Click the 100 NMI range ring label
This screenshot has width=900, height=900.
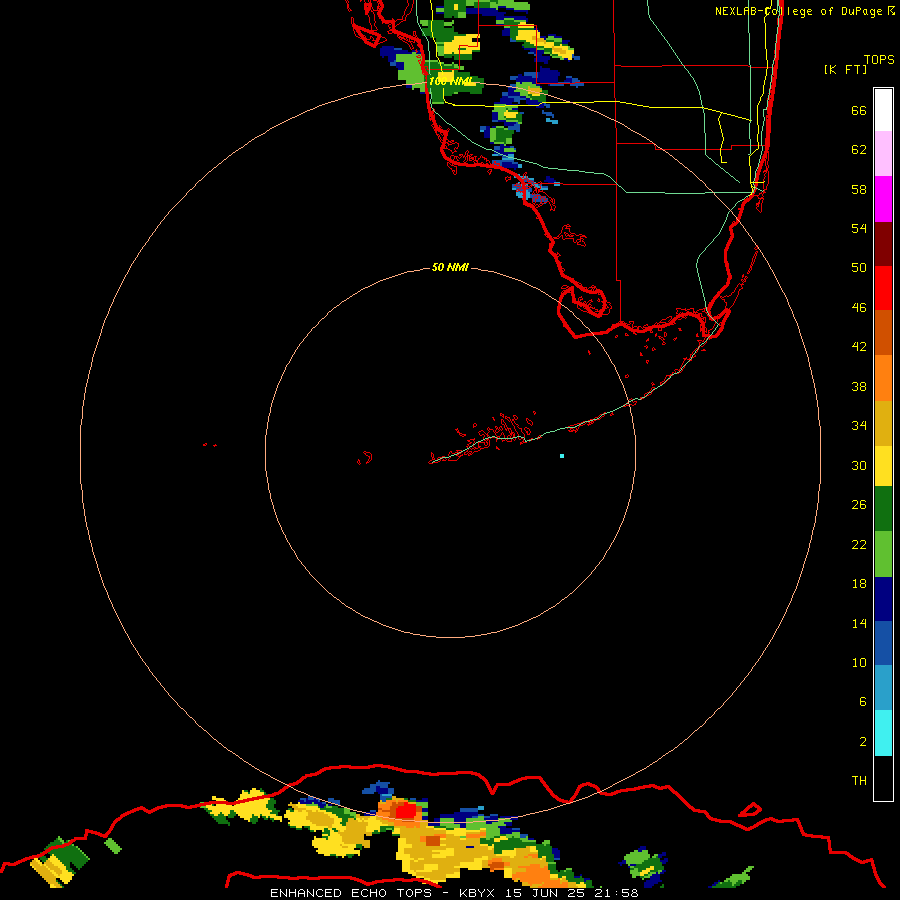[451, 81]
